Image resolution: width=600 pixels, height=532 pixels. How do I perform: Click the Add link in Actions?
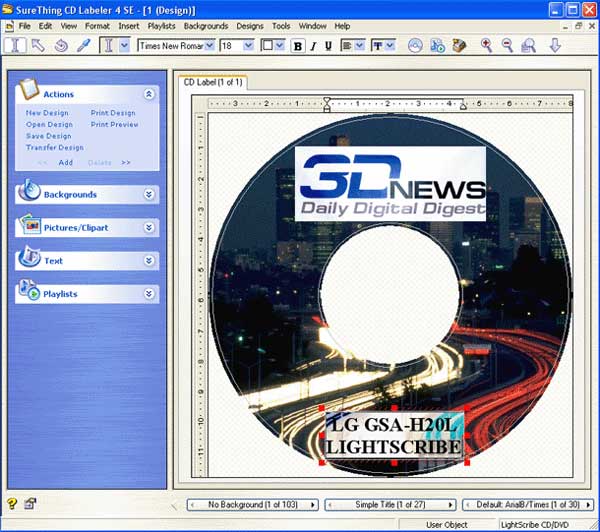[x=65, y=163]
